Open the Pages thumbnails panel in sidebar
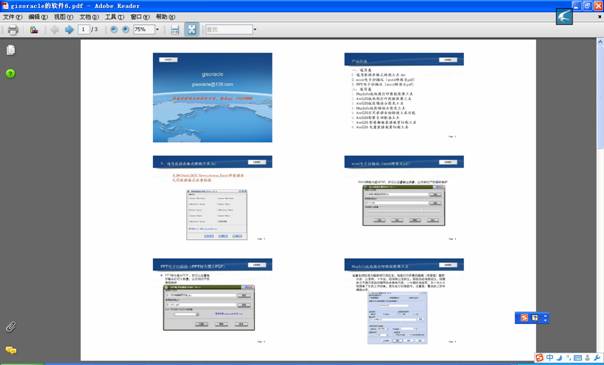 (x=10, y=50)
